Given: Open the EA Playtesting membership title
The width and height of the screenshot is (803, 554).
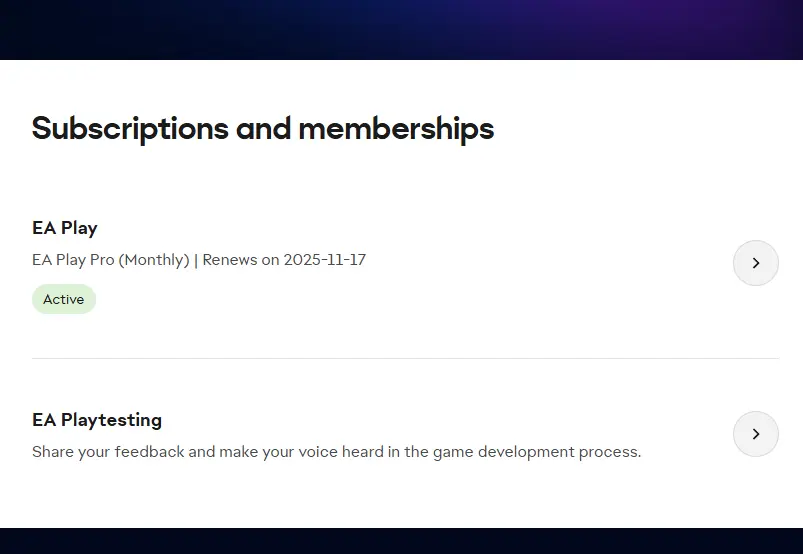Looking at the screenshot, I should pyautogui.click(x=97, y=420).
